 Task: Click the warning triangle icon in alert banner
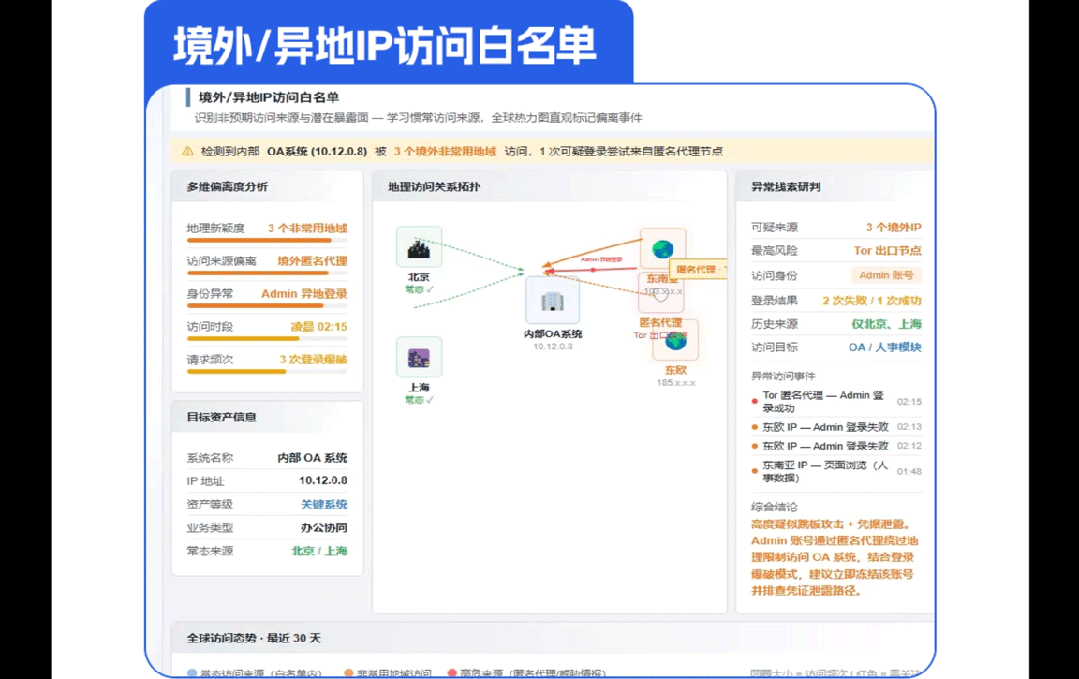pos(187,151)
